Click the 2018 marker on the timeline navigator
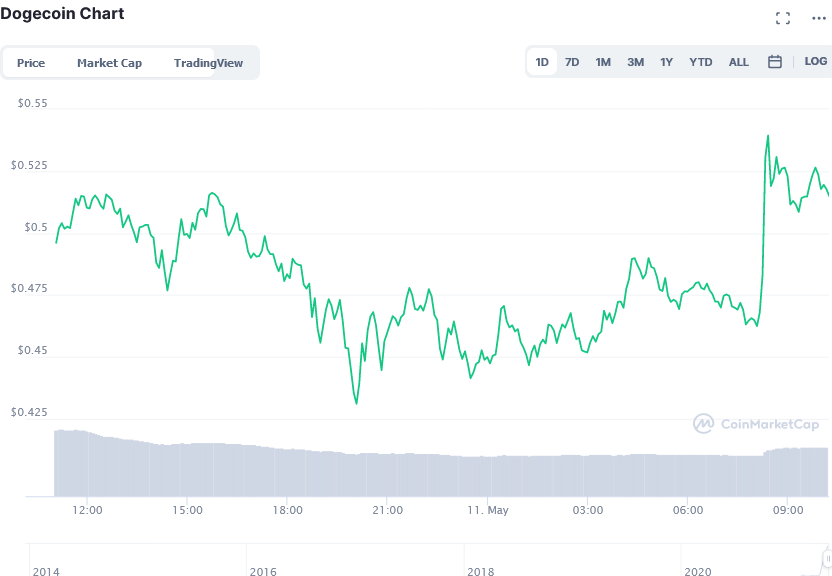Image resolution: width=832 pixels, height=576 pixels. pyautogui.click(x=481, y=571)
